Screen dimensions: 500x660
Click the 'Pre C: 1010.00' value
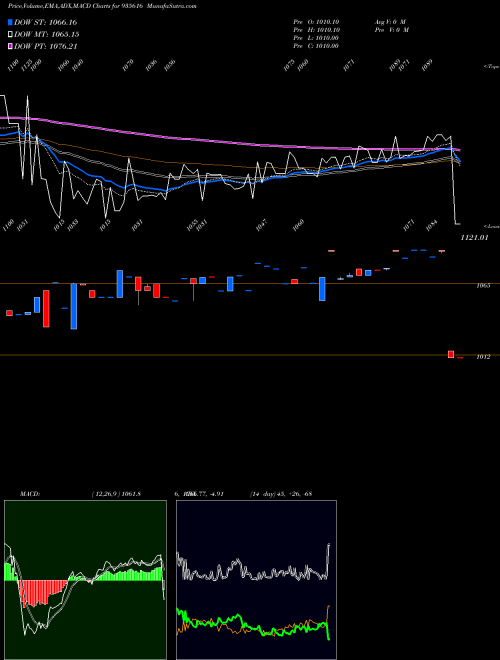(x=316, y=46)
